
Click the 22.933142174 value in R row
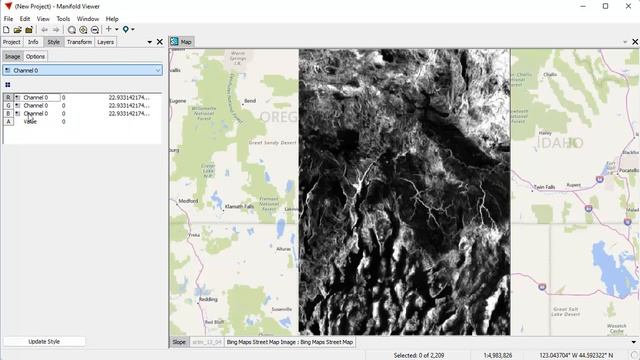(129, 98)
